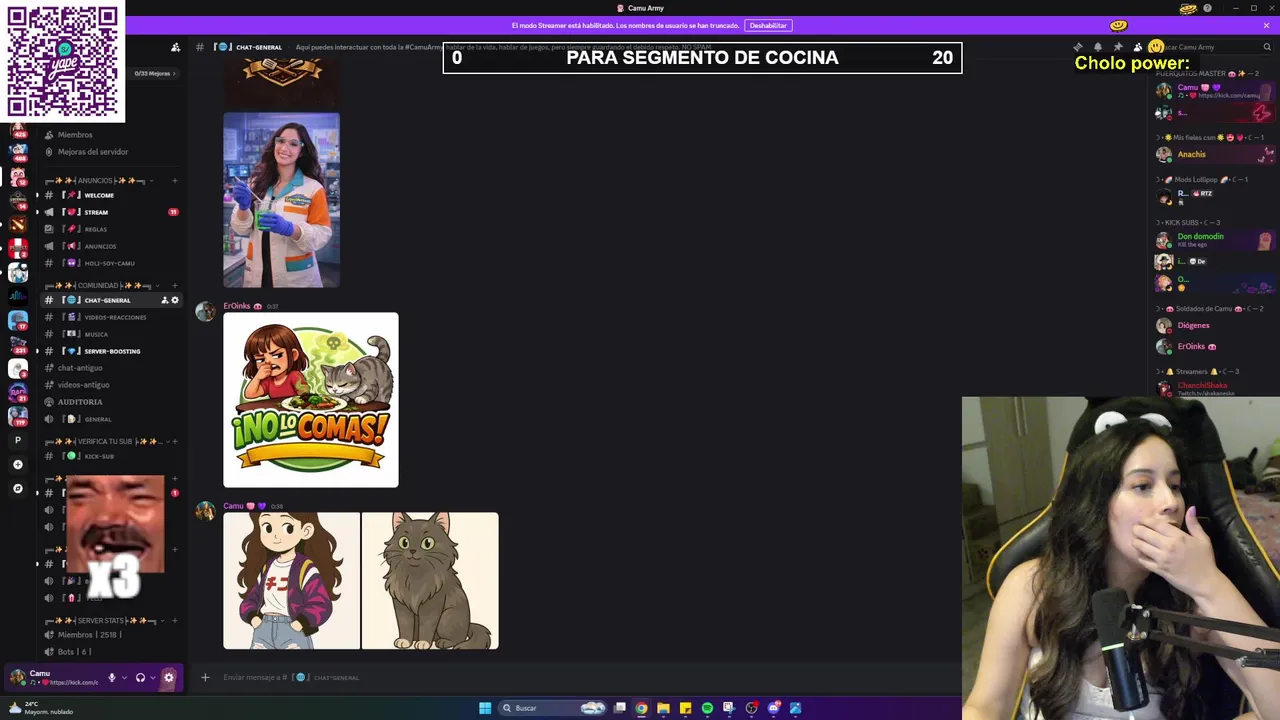The height and width of the screenshot is (720, 1280).
Task: Open Spotify from the taskbar
Action: [x=707, y=708]
